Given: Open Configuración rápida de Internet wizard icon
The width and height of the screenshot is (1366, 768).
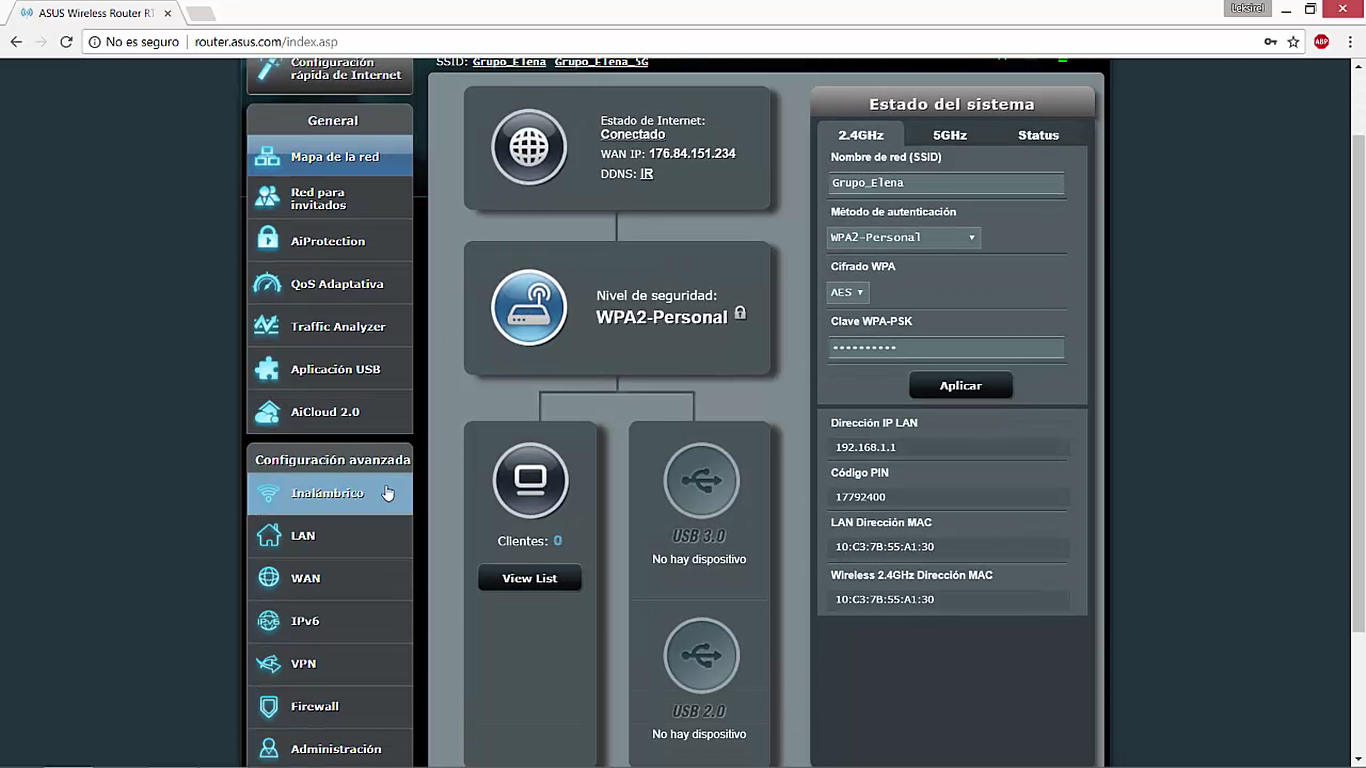Looking at the screenshot, I should [x=269, y=70].
